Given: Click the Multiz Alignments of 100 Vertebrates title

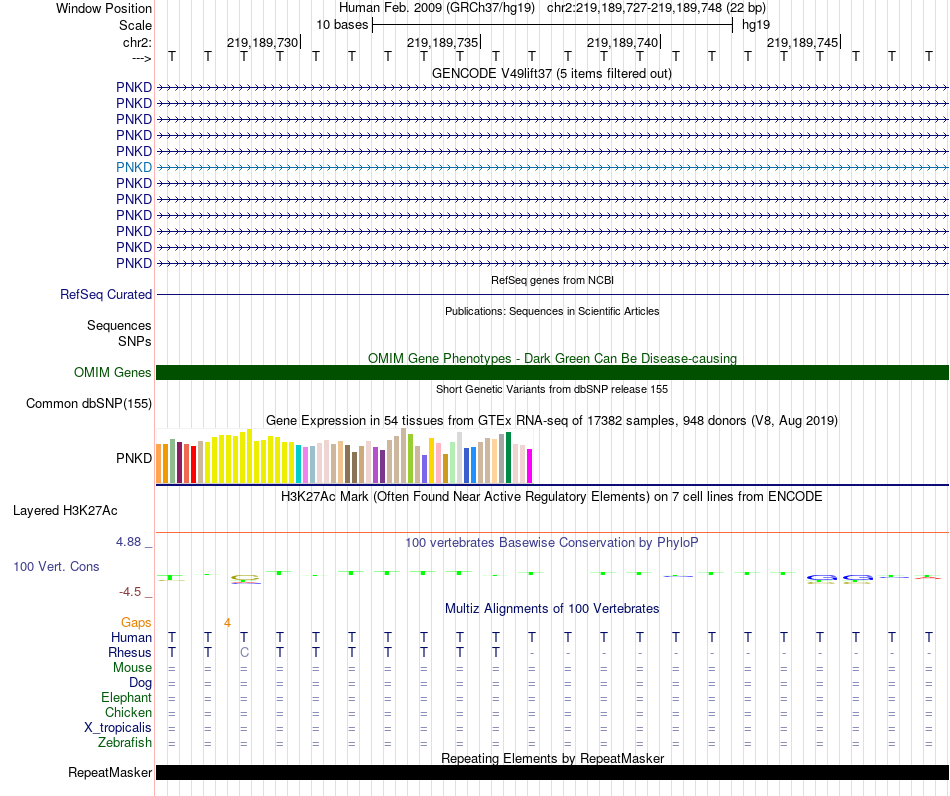Looking at the screenshot, I should (551, 608).
